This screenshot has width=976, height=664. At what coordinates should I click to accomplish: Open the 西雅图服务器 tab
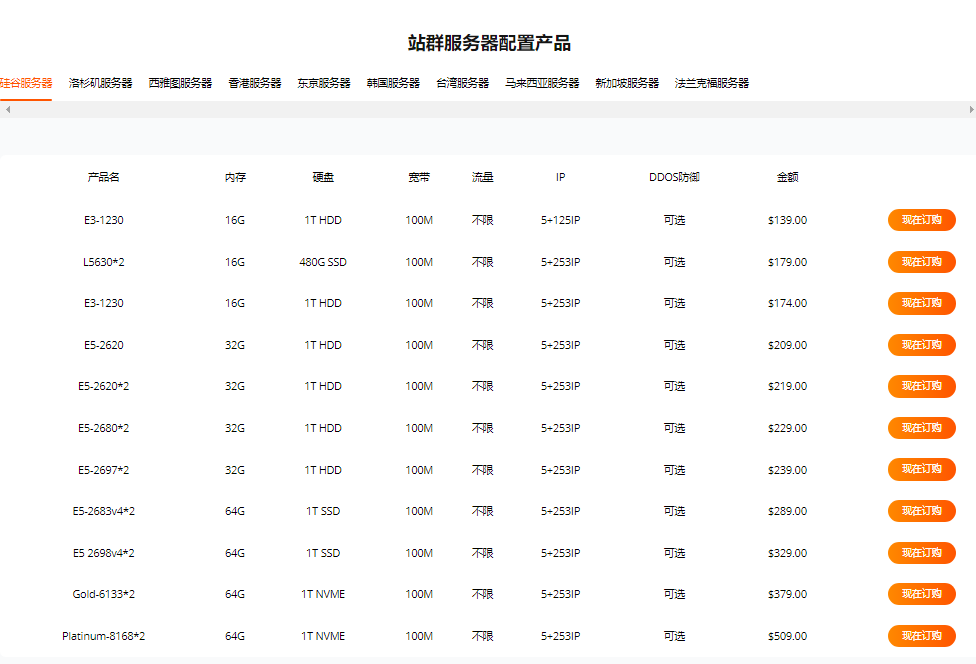(x=180, y=83)
